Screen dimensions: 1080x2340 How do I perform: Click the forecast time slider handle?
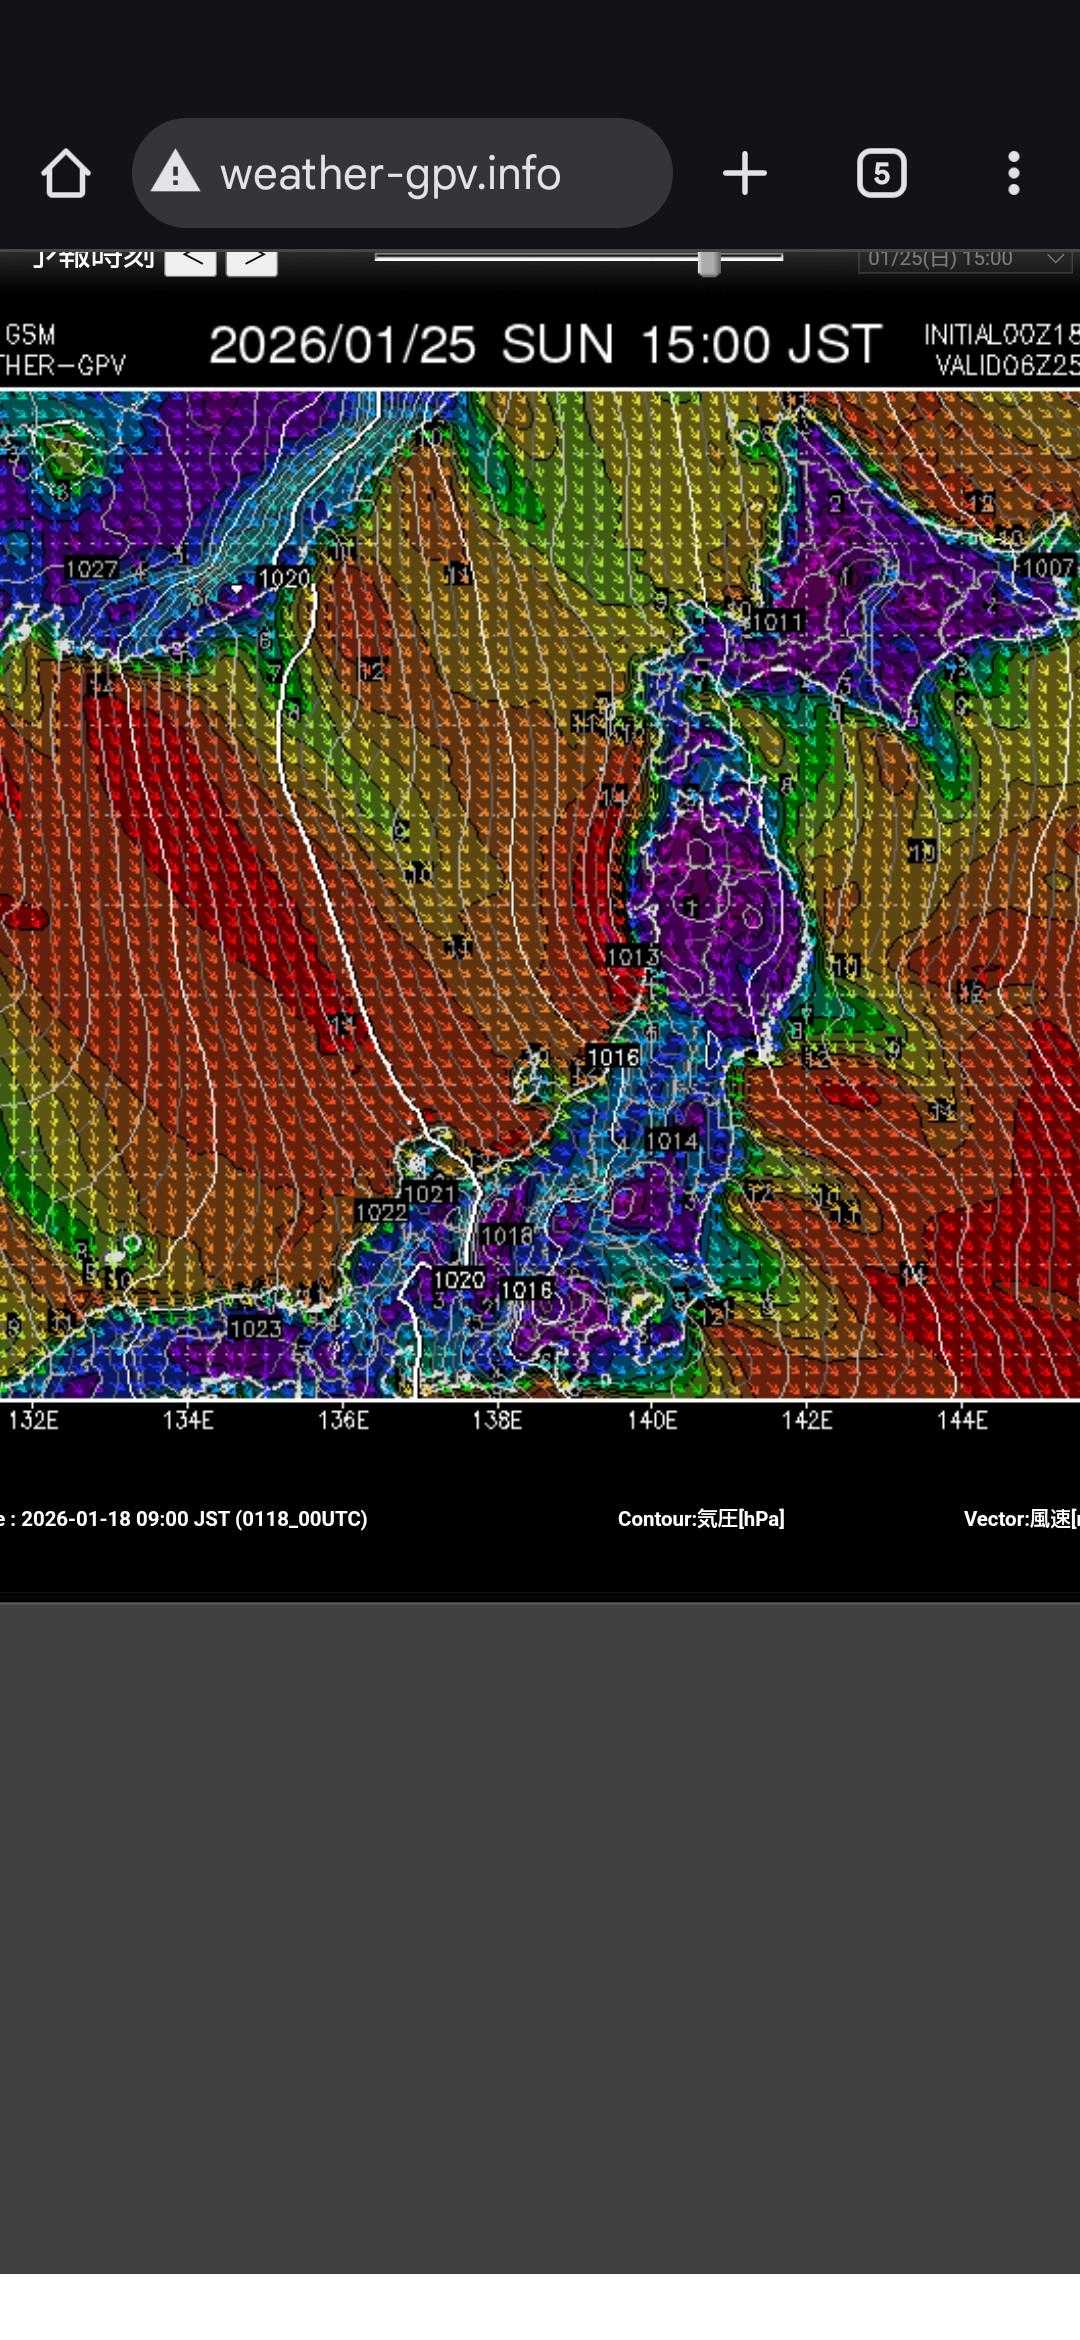709,262
